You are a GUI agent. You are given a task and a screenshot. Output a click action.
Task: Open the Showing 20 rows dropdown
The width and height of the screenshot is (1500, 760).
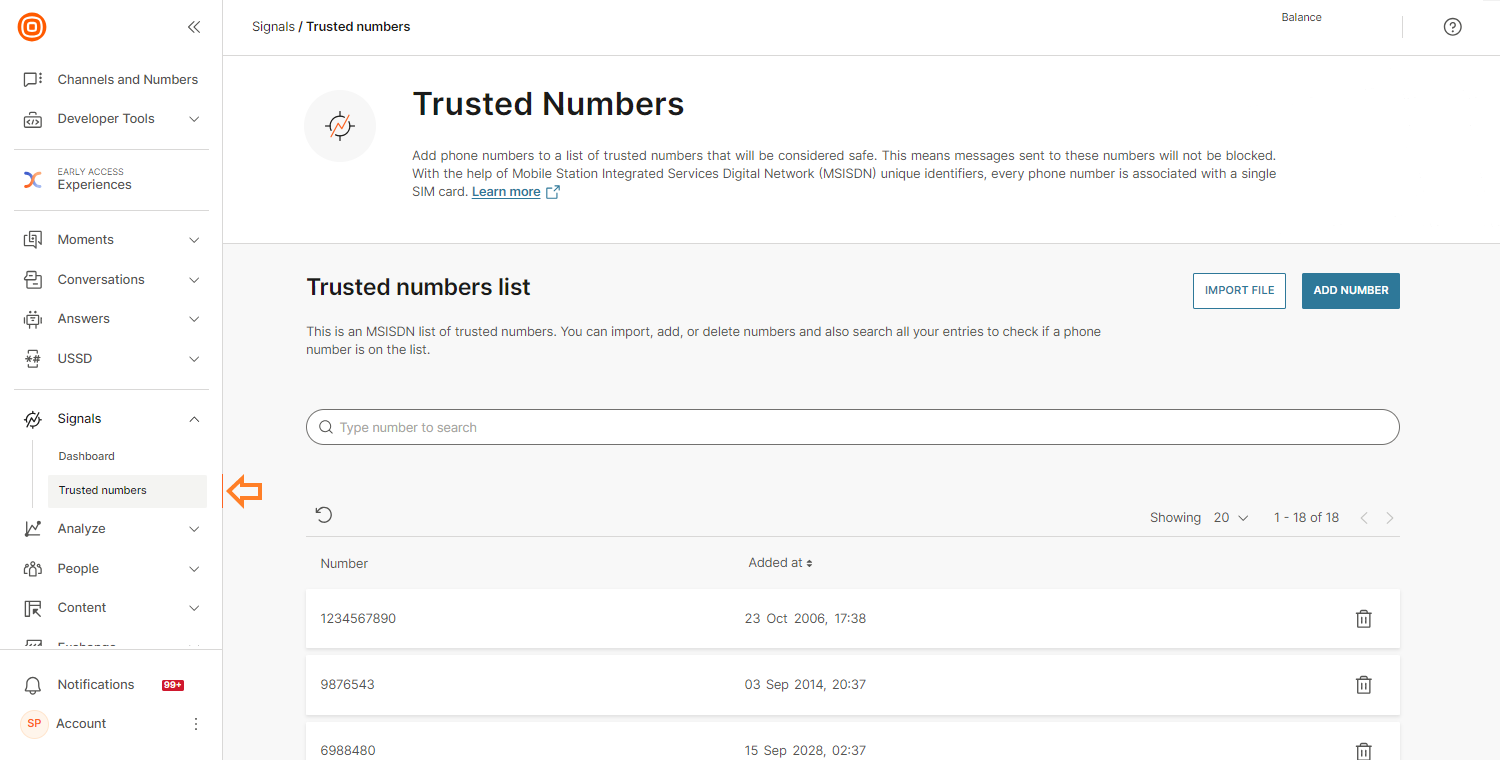tap(1231, 518)
